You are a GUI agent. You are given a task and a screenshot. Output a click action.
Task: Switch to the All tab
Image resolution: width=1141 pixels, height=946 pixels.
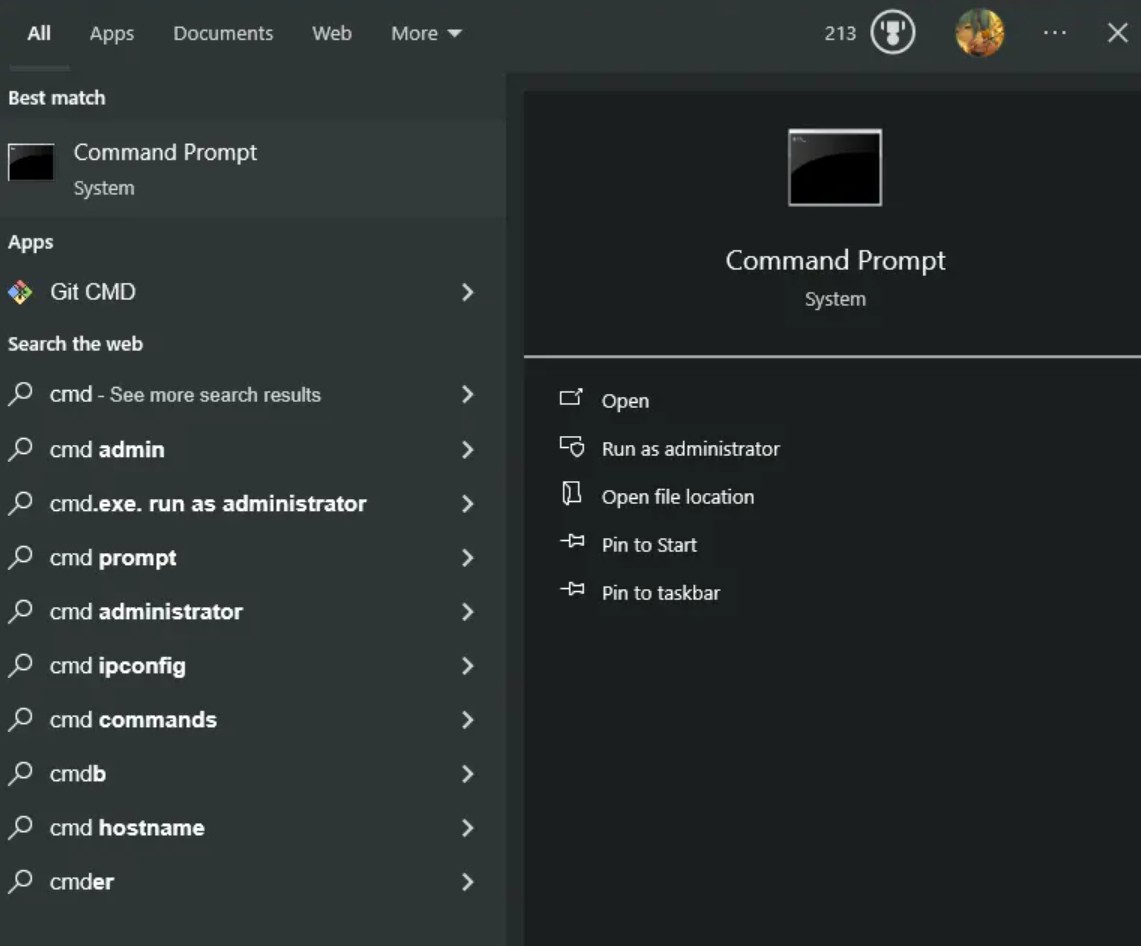click(x=39, y=33)
